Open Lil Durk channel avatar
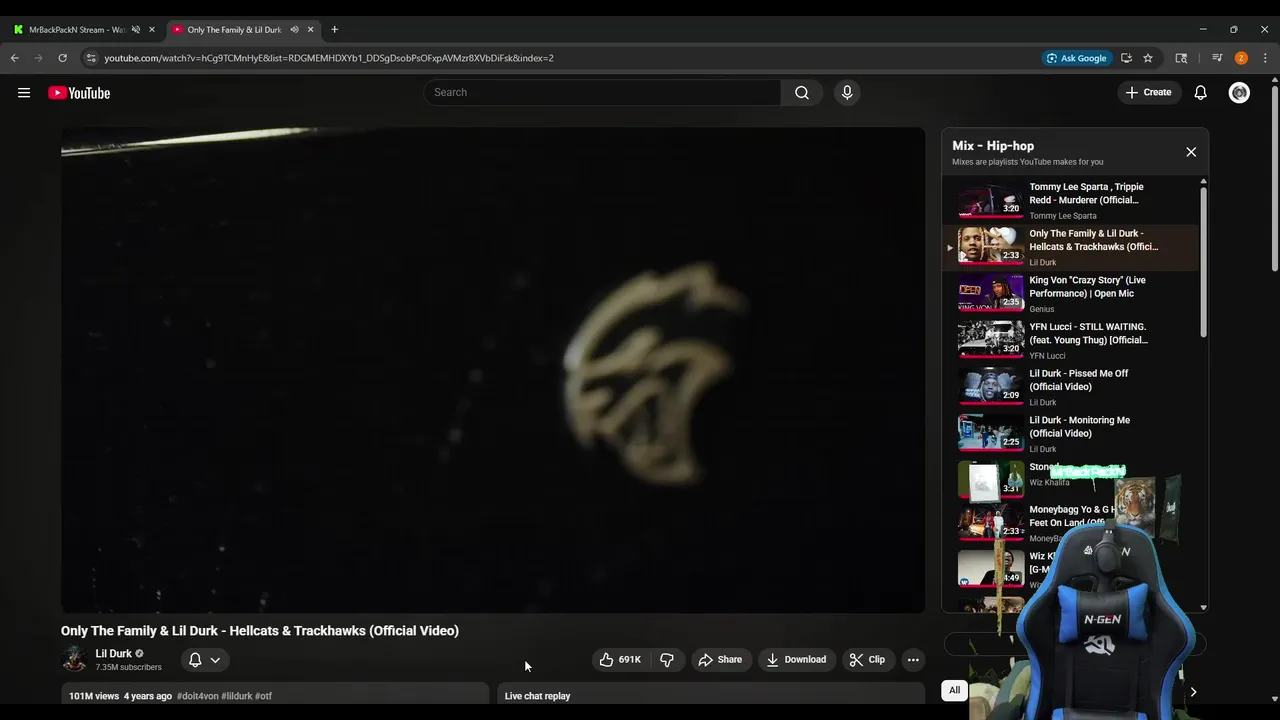Viewport: 1280px width, 720px height. pyautogui.click(x=74, y=659)
